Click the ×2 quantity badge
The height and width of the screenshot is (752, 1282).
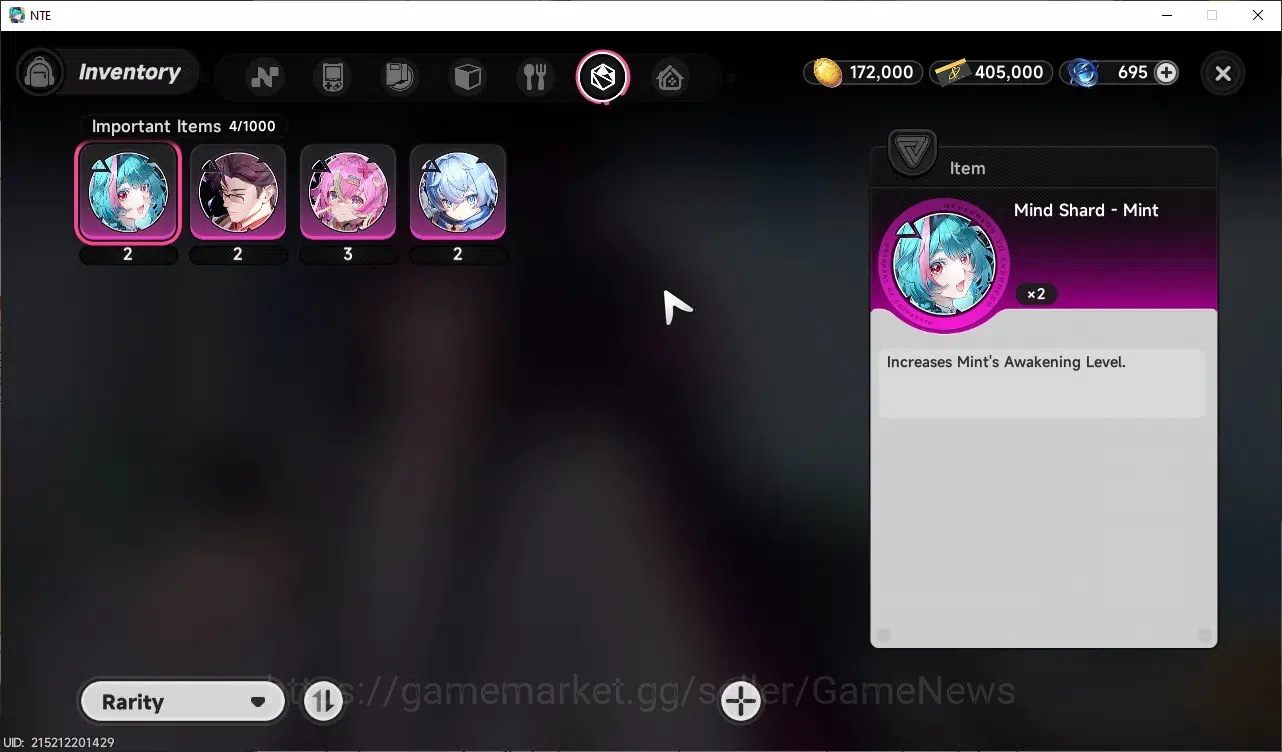(x=1036, y=294)
